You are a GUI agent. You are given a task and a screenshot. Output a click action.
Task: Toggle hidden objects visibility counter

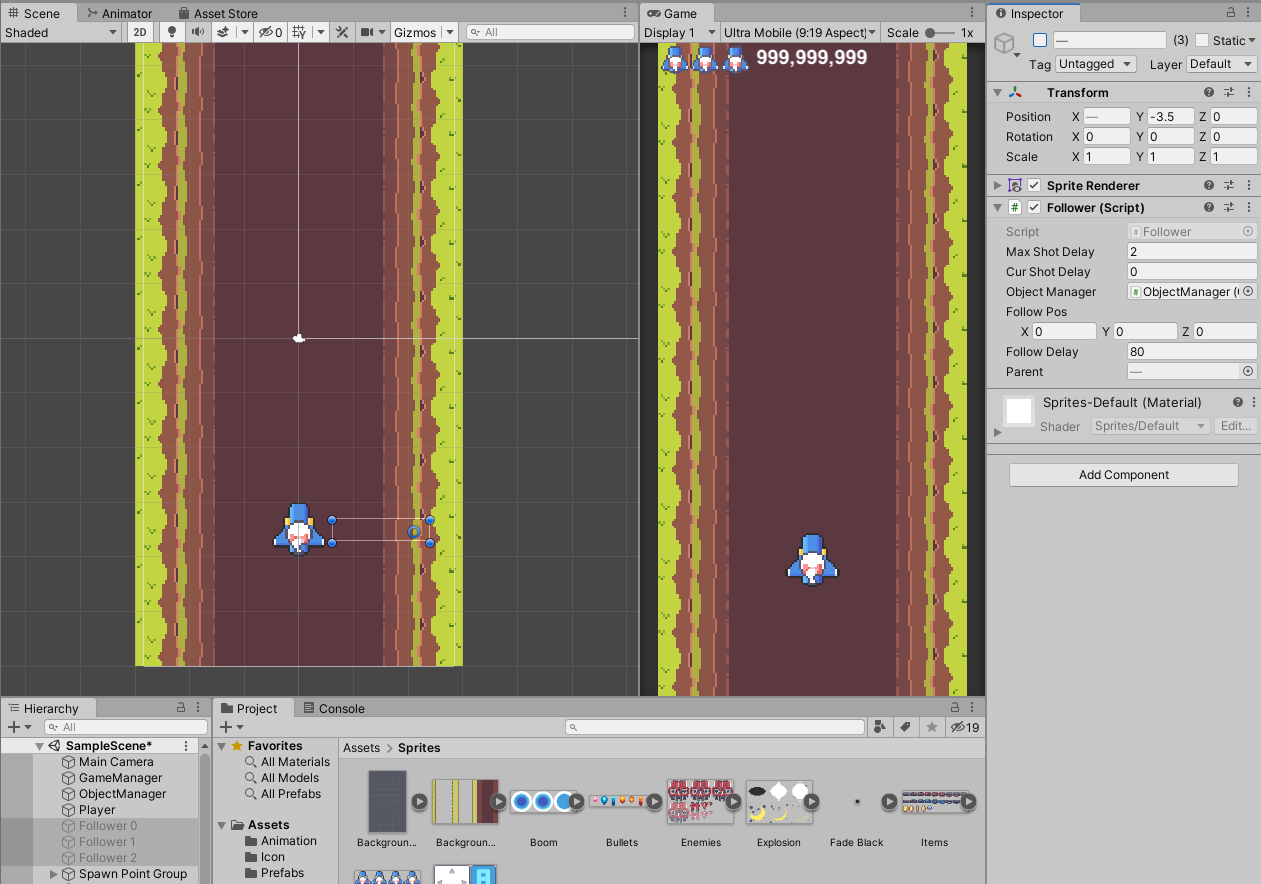click(x=270, y=32)
